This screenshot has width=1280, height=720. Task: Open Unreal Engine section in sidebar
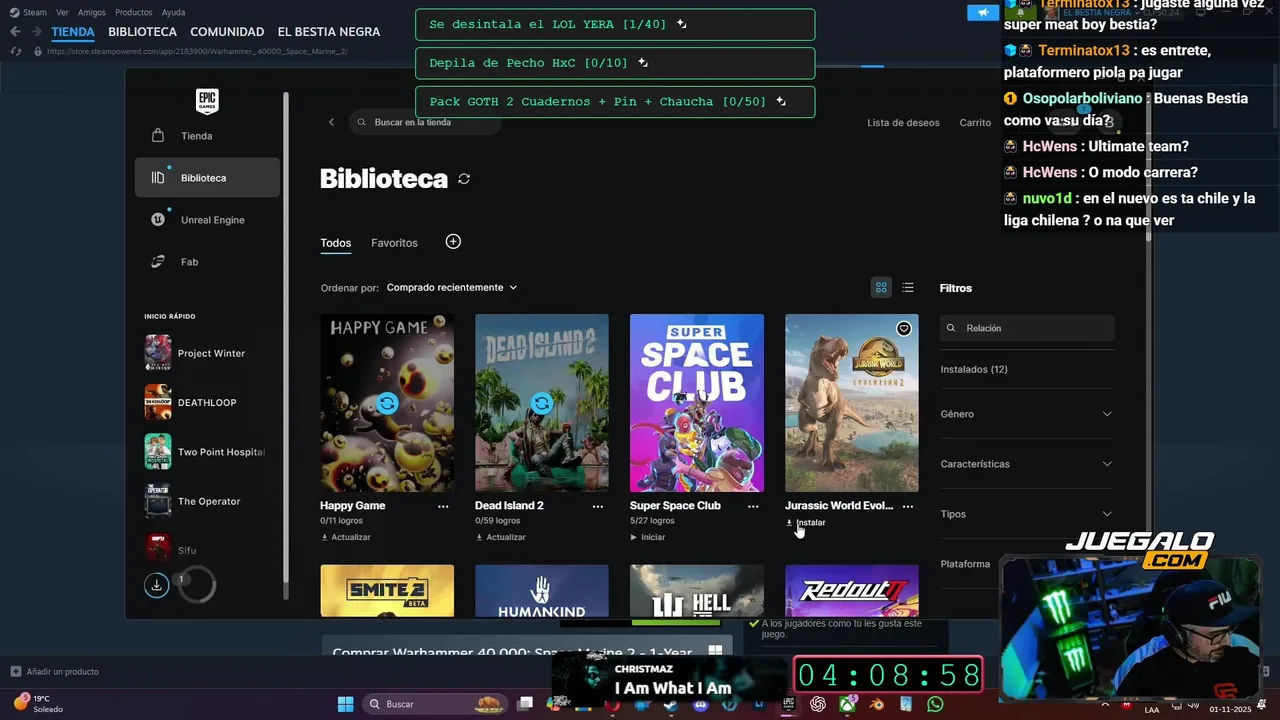[207, 220]
